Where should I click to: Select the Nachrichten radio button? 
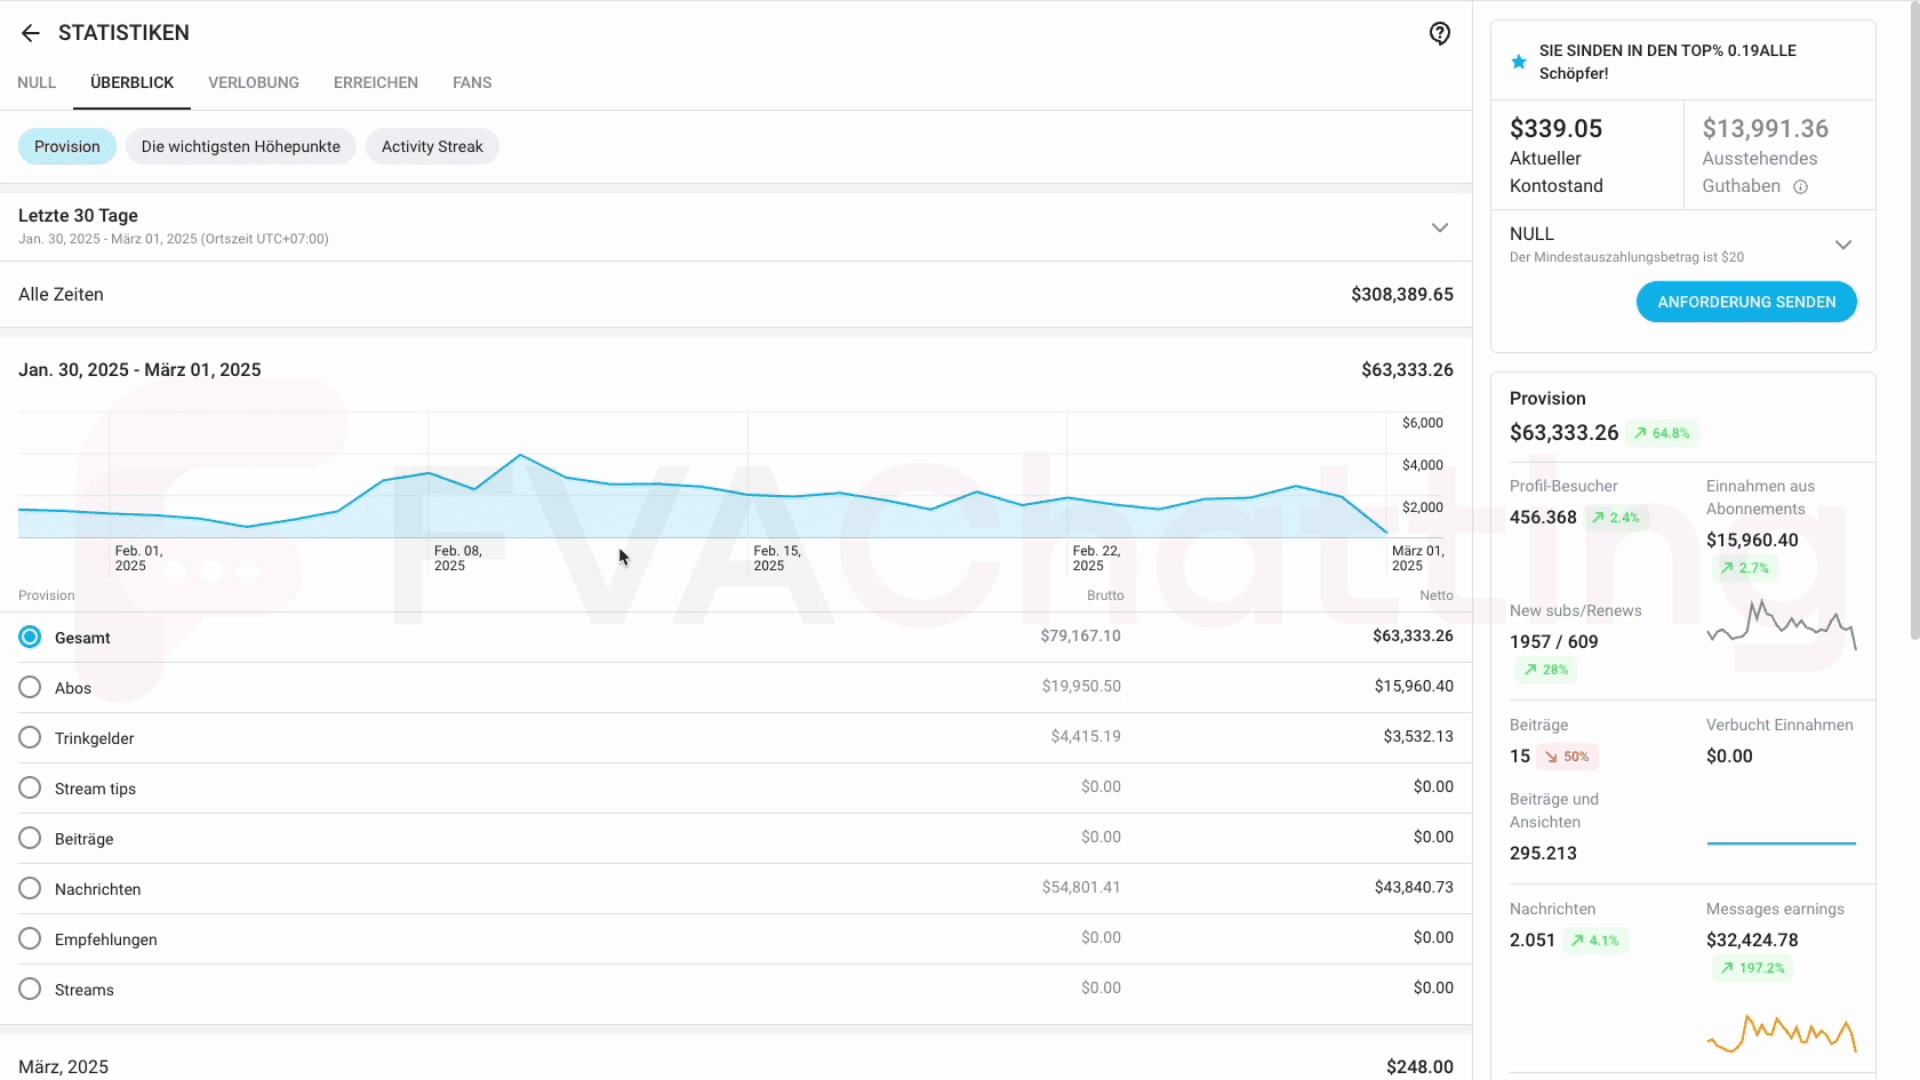click(29, 886)
